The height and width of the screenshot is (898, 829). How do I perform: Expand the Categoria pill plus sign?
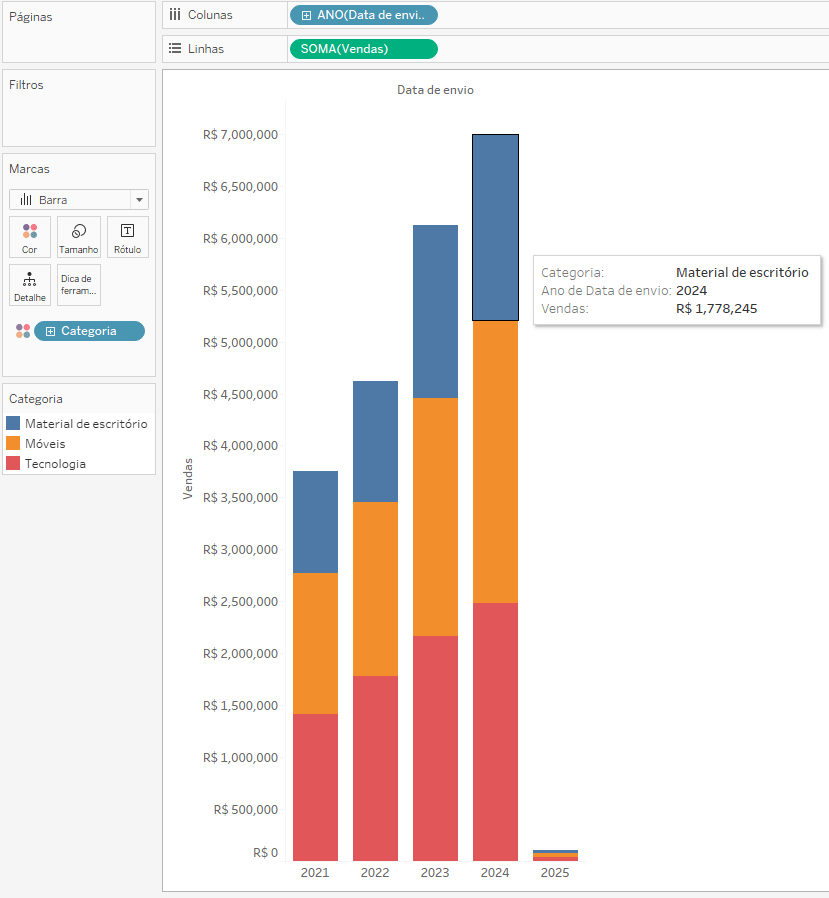(50, 331)
